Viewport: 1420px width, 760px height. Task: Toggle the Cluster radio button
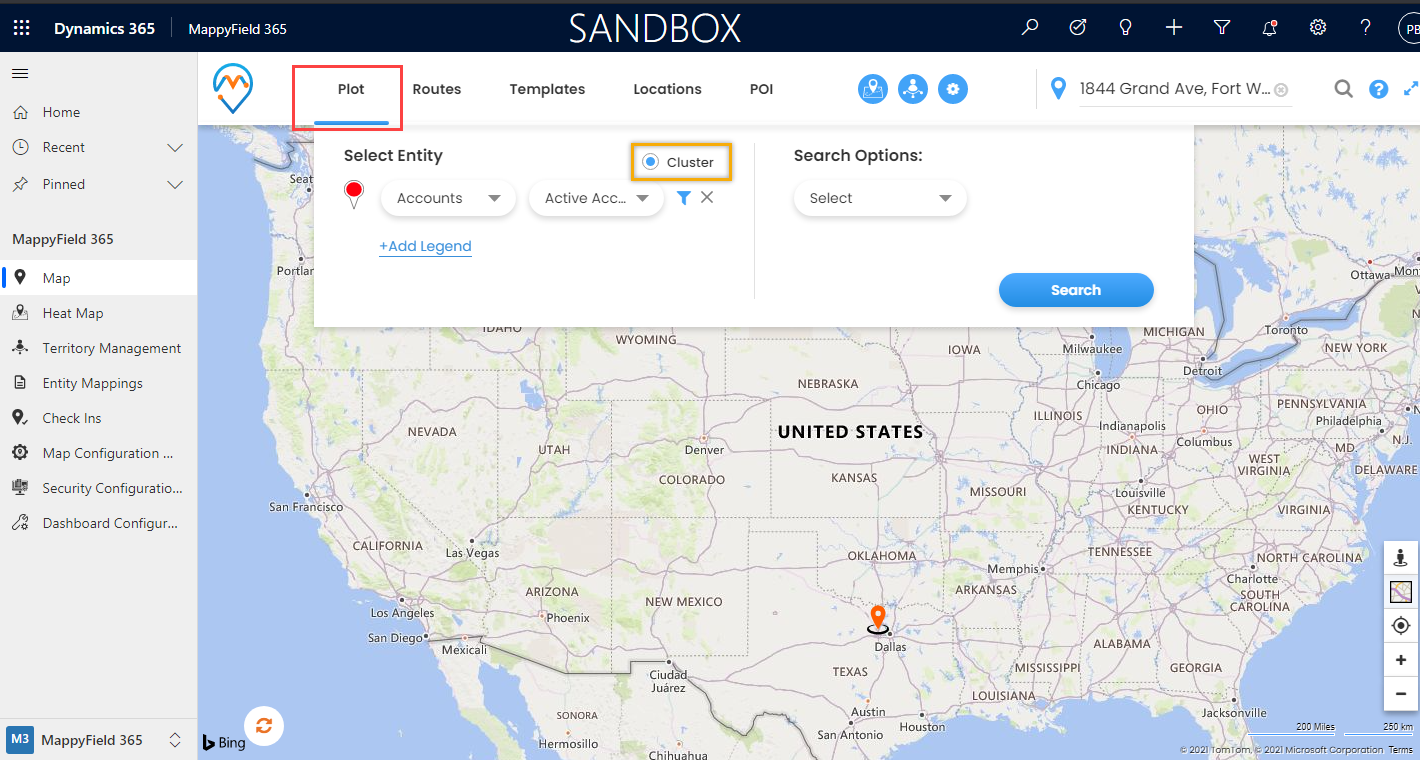point(651,162)
